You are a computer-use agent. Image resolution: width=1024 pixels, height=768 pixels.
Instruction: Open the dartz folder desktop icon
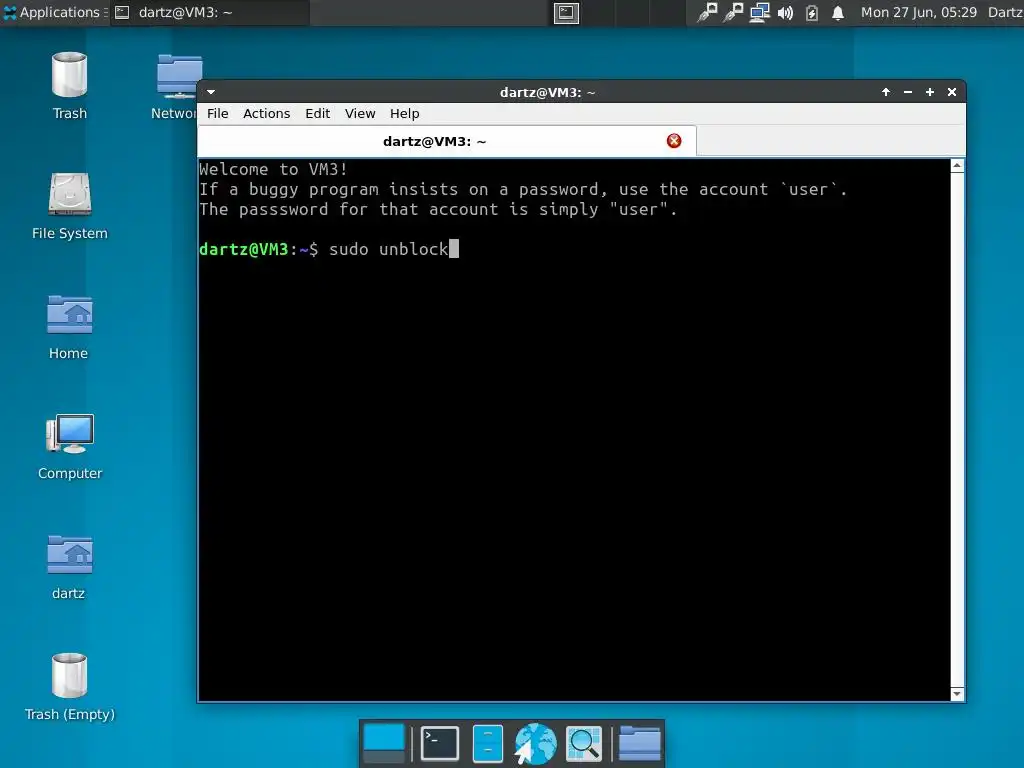tap(69, 566)
